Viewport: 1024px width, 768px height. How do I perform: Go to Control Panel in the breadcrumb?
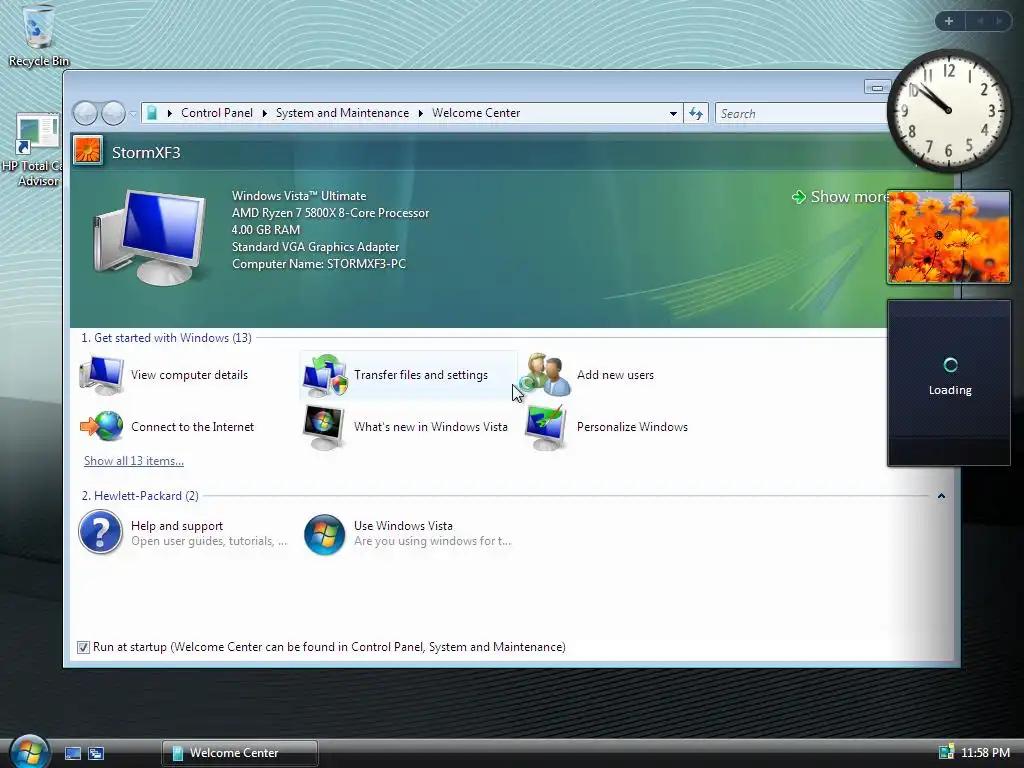point(217,113)
